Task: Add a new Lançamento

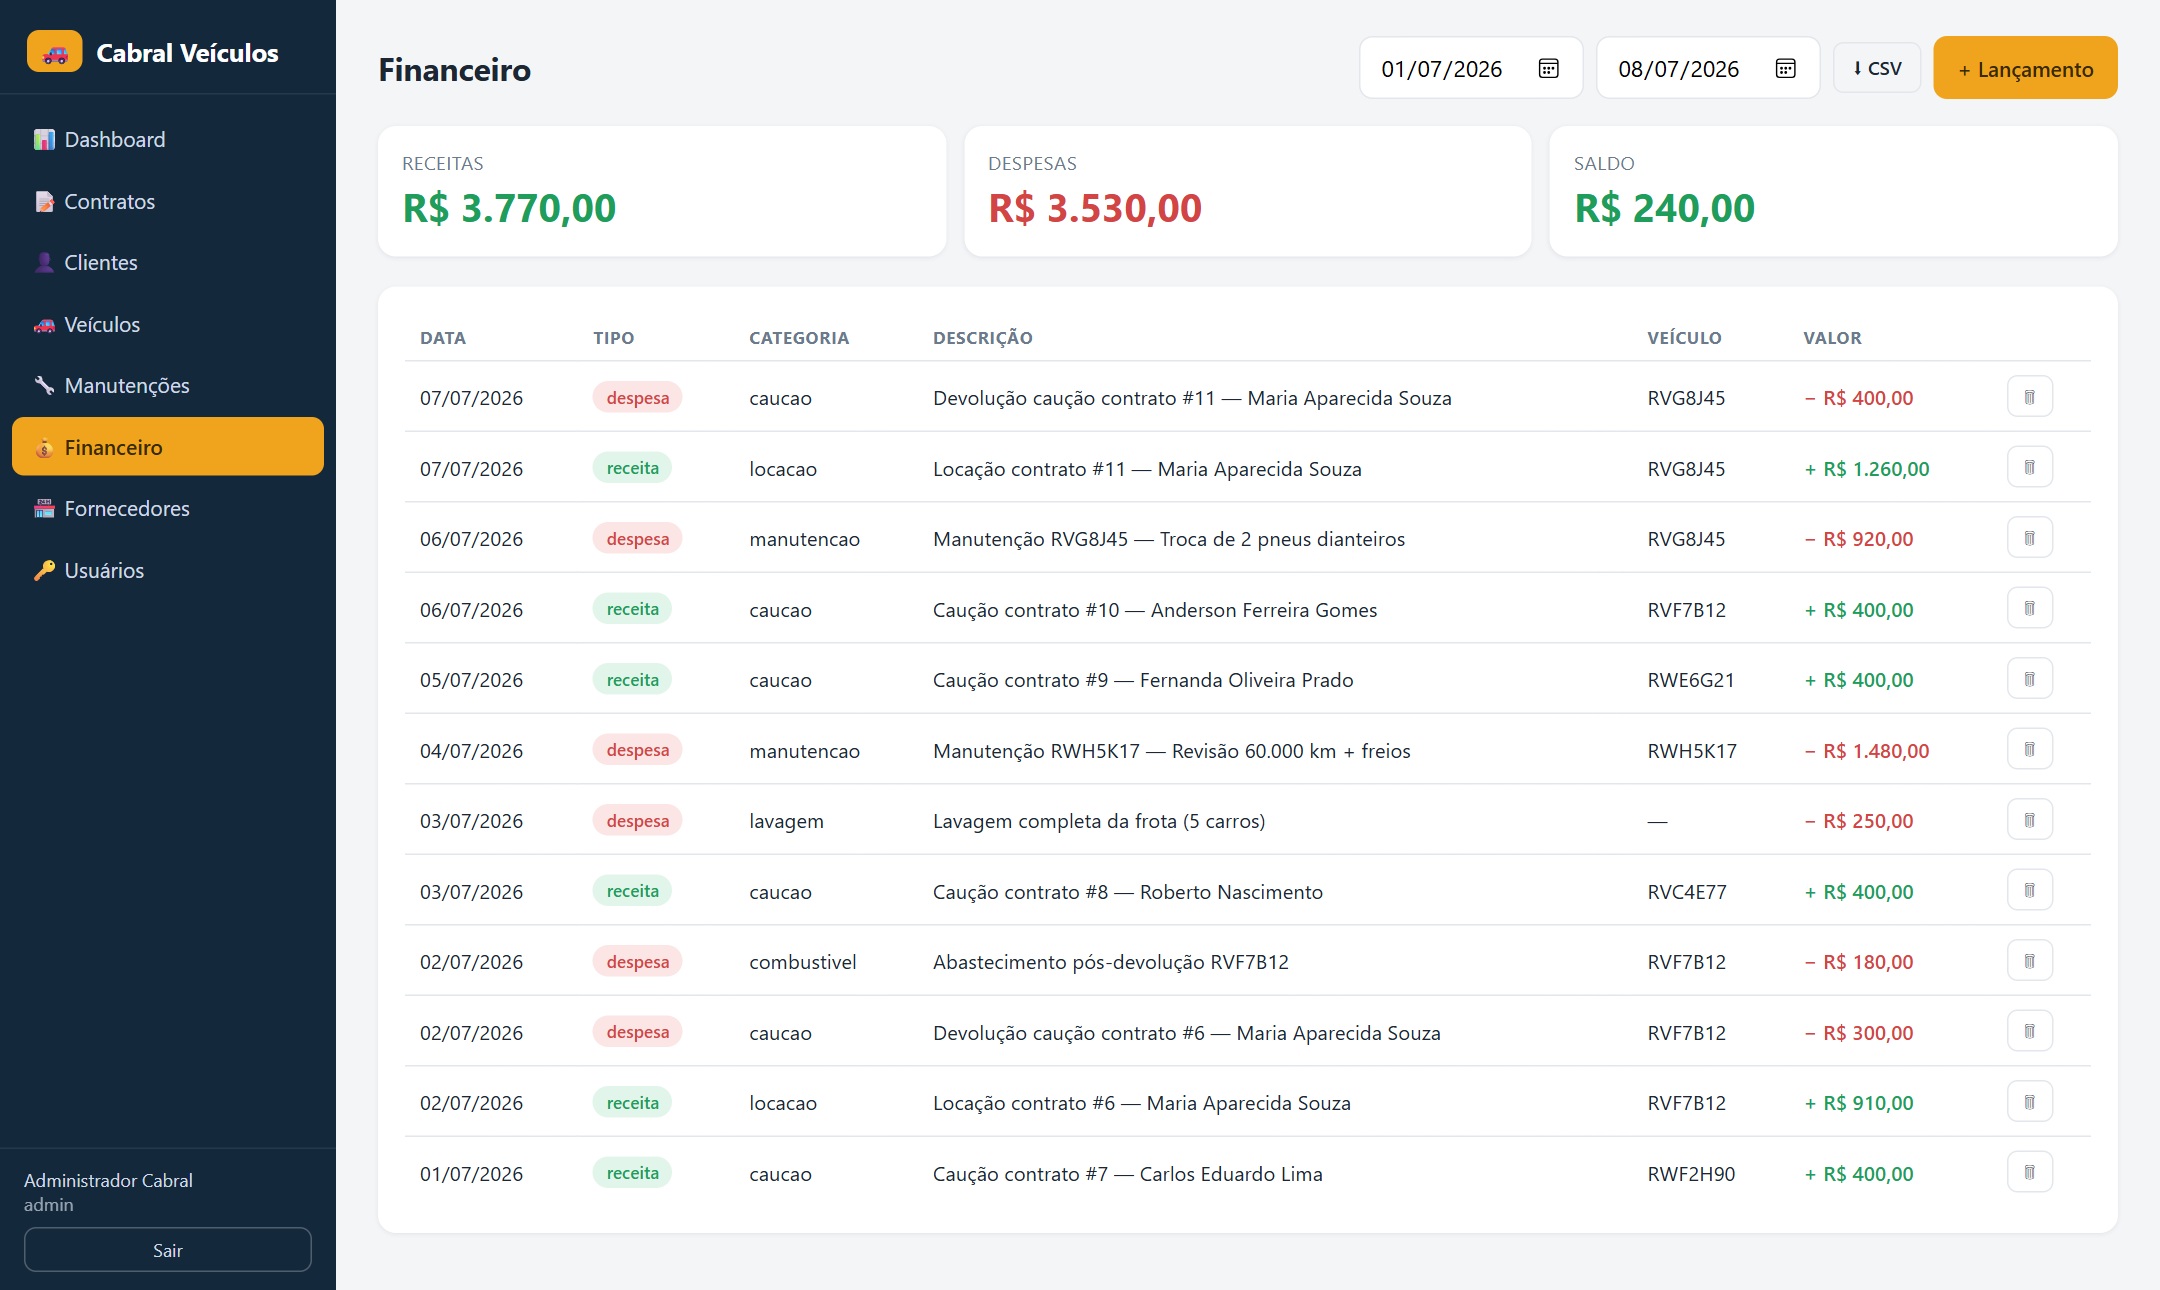Action: (x=2025, y=68)
